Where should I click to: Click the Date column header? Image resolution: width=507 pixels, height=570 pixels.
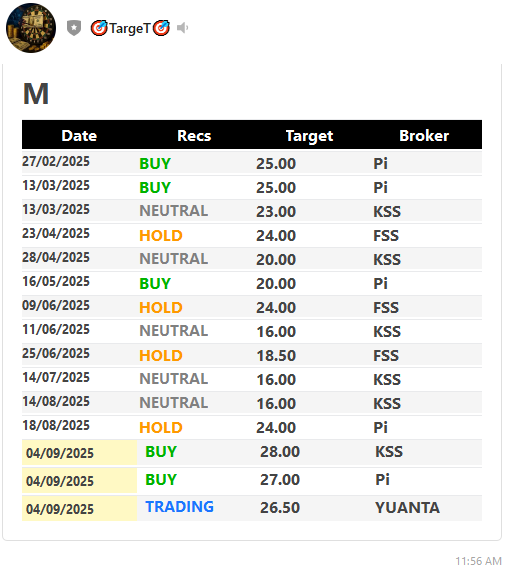coord(79,136)
